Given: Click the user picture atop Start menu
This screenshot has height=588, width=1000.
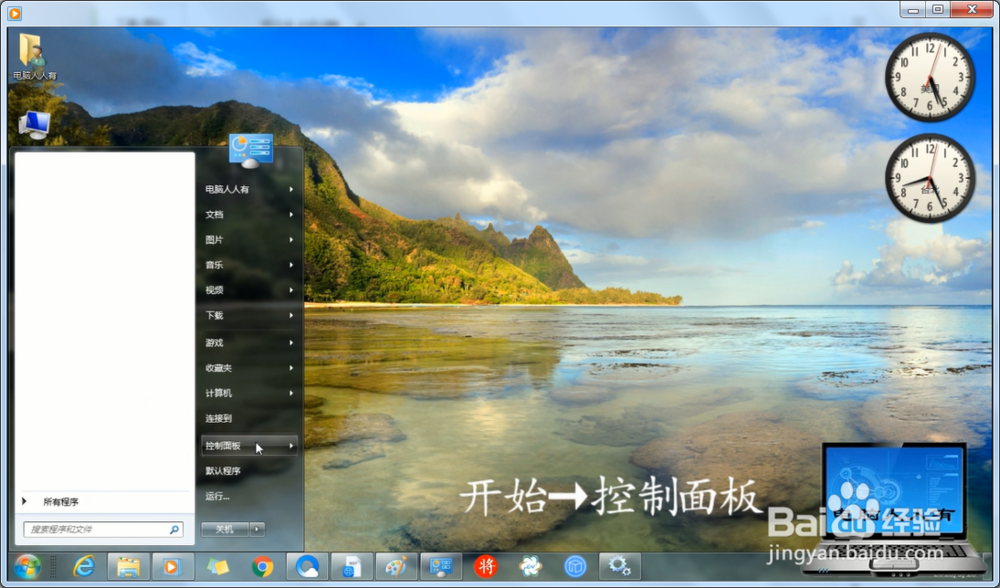Looking at the screenshot, I should pyautogui.click(x=251, y=151).
